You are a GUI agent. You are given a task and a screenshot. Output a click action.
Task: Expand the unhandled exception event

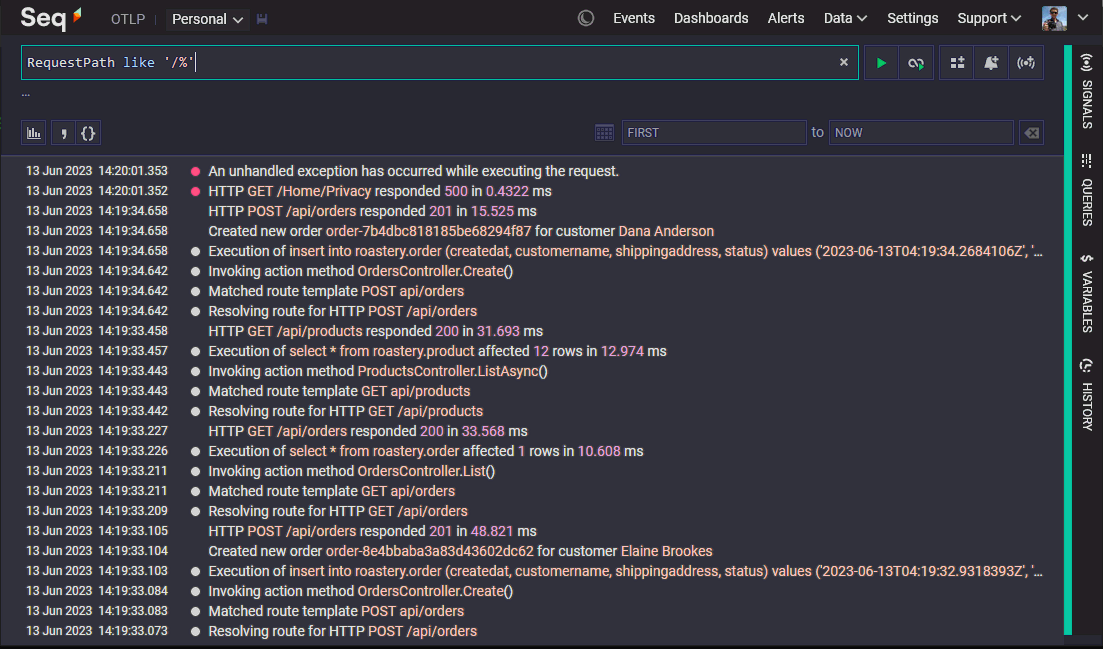coord(414,171)
